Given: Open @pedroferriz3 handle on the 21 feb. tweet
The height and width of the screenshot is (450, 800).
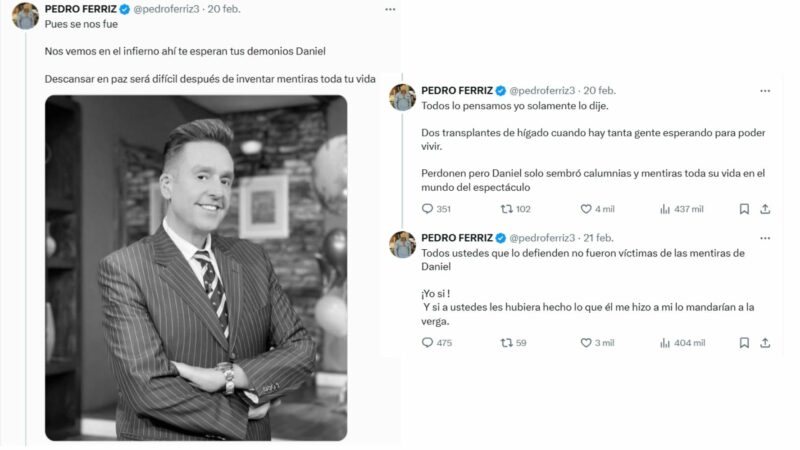Looking at the screenshot, I should point(542,238).
